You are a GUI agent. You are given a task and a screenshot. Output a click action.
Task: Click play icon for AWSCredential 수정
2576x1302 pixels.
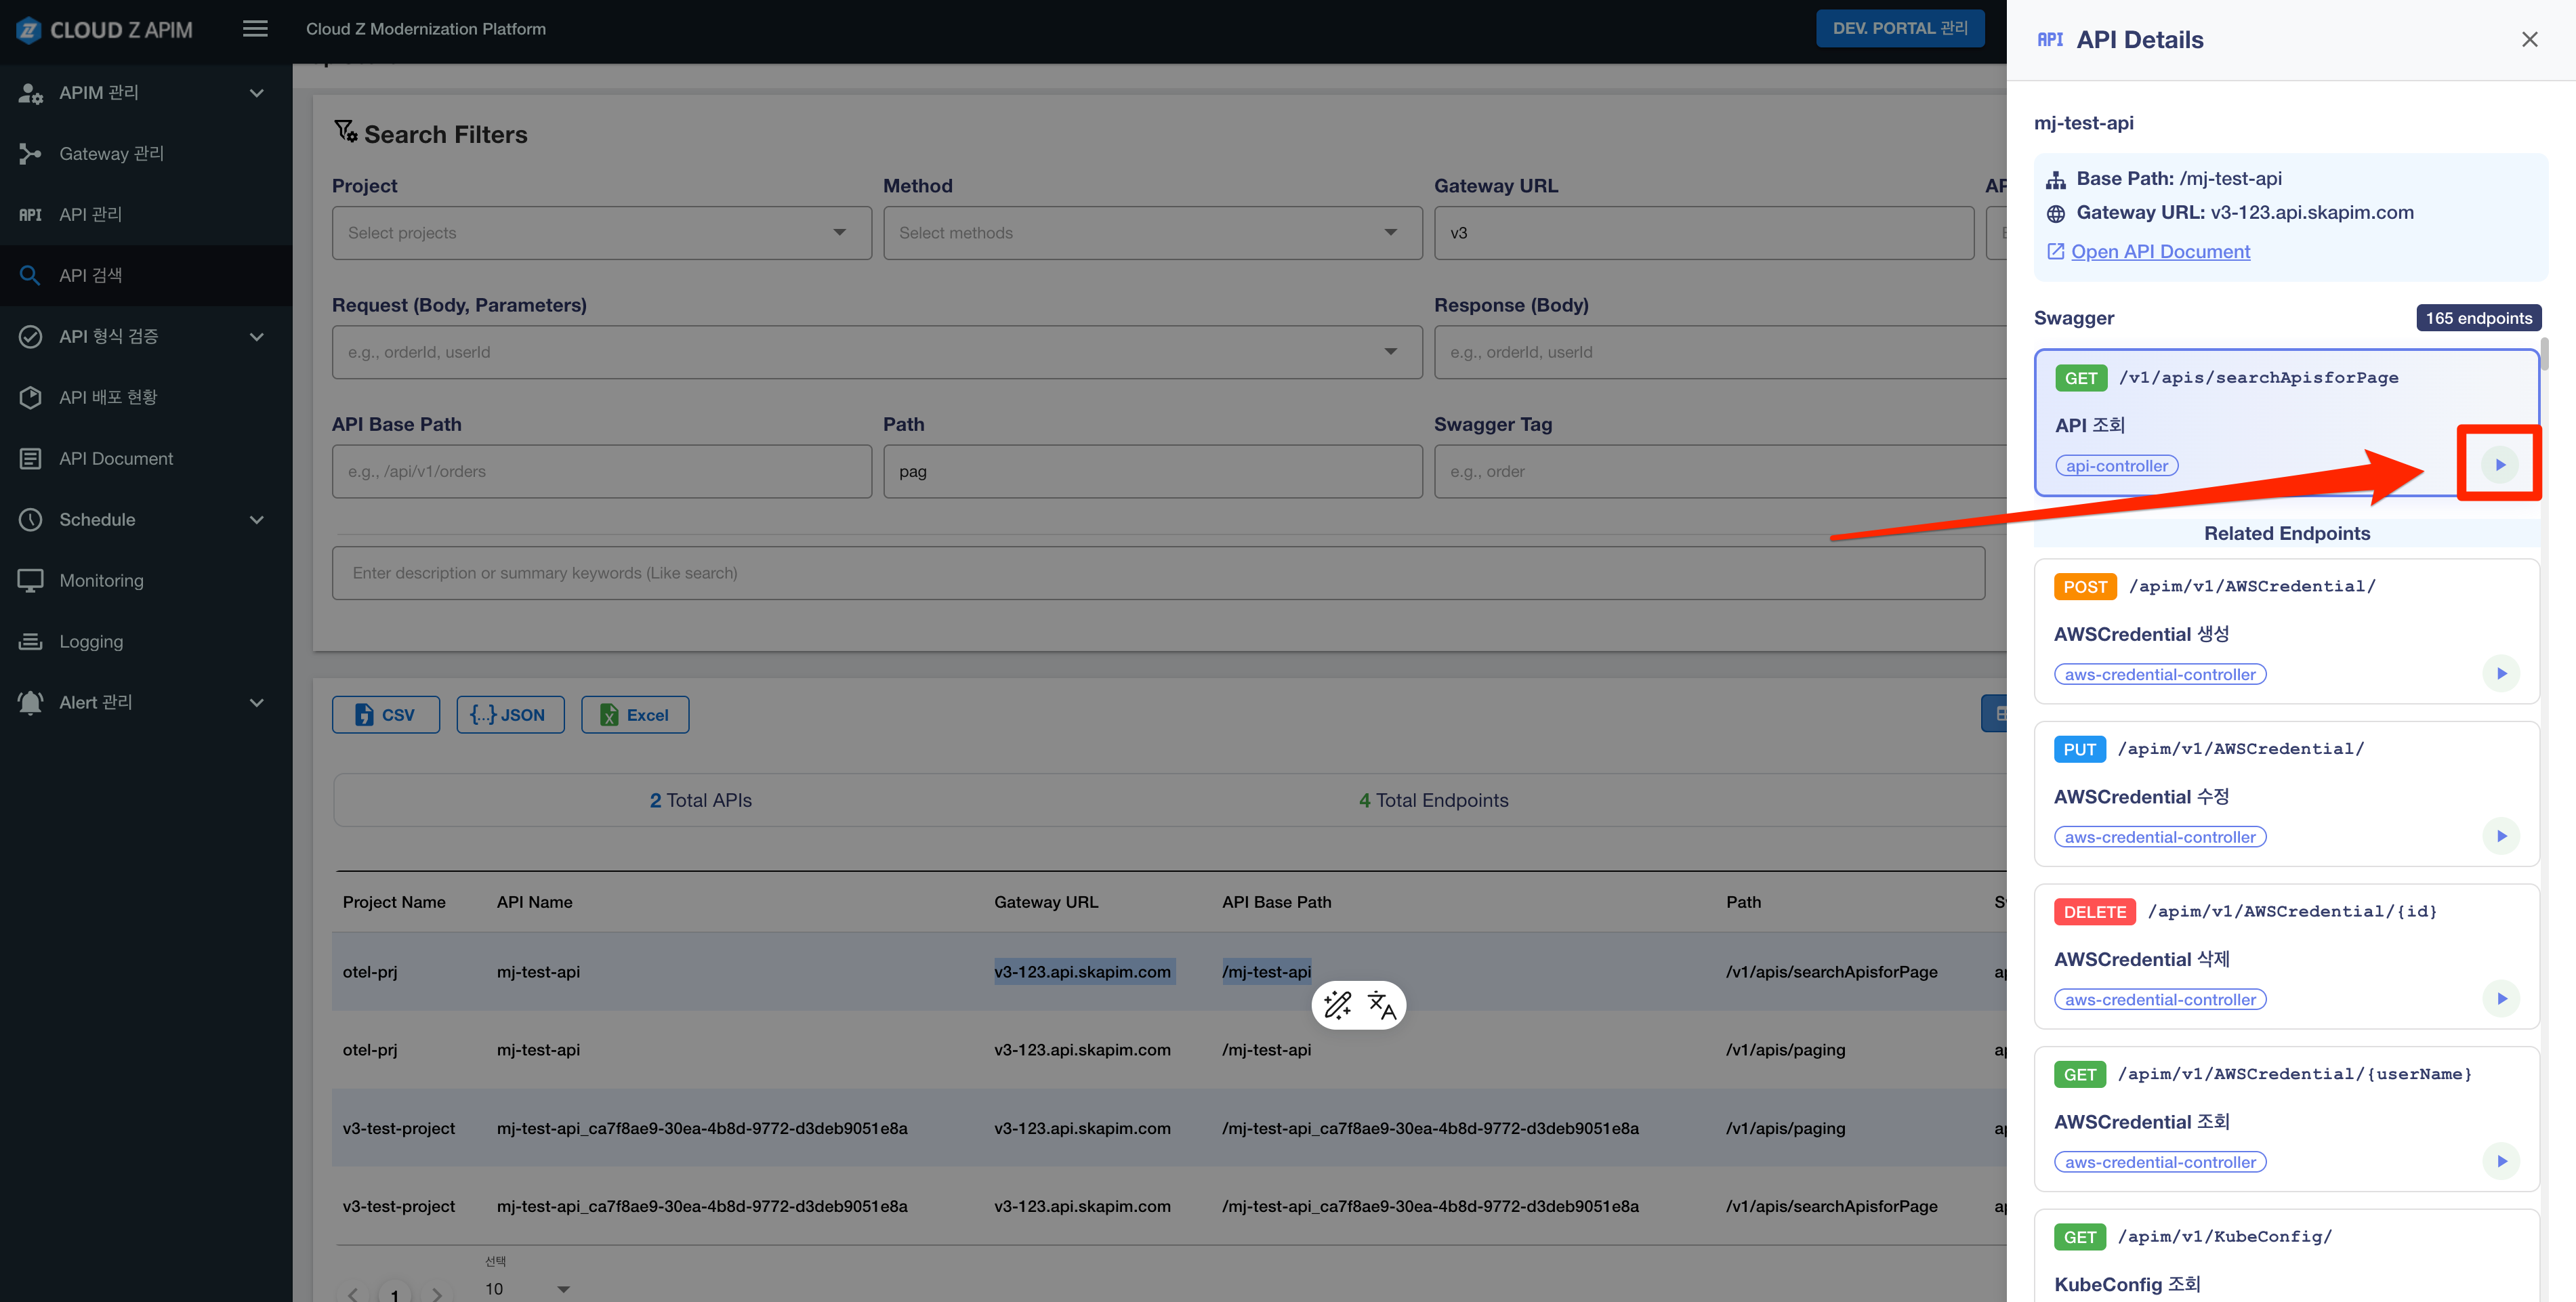click(2501, 836)
